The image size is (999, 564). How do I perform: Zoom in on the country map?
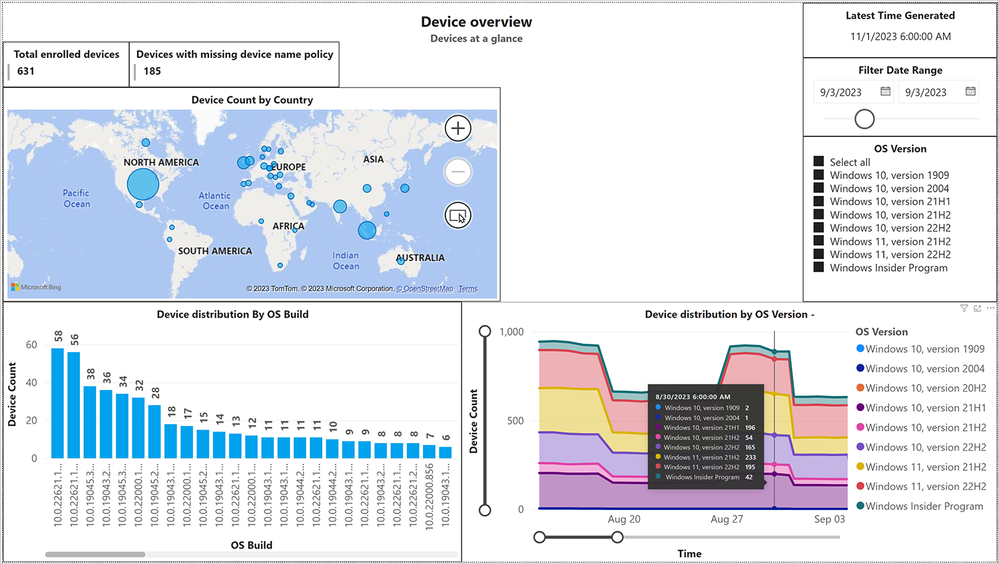[x=457, y=128]
